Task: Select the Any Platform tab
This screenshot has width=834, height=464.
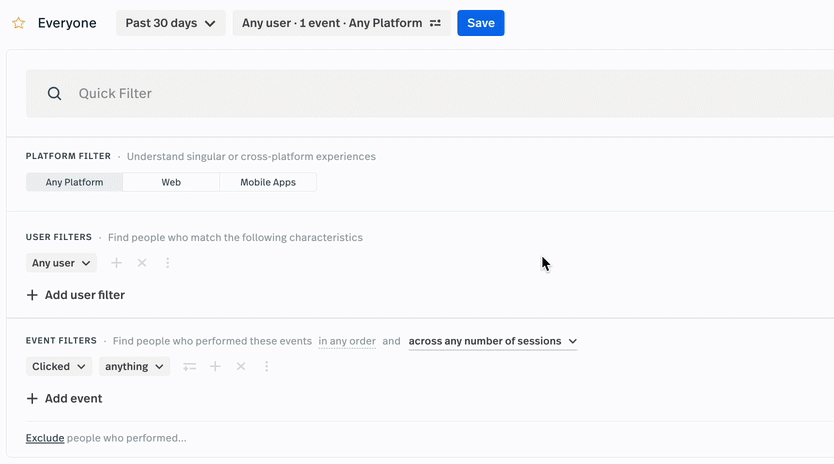Action: click(74, 182)
